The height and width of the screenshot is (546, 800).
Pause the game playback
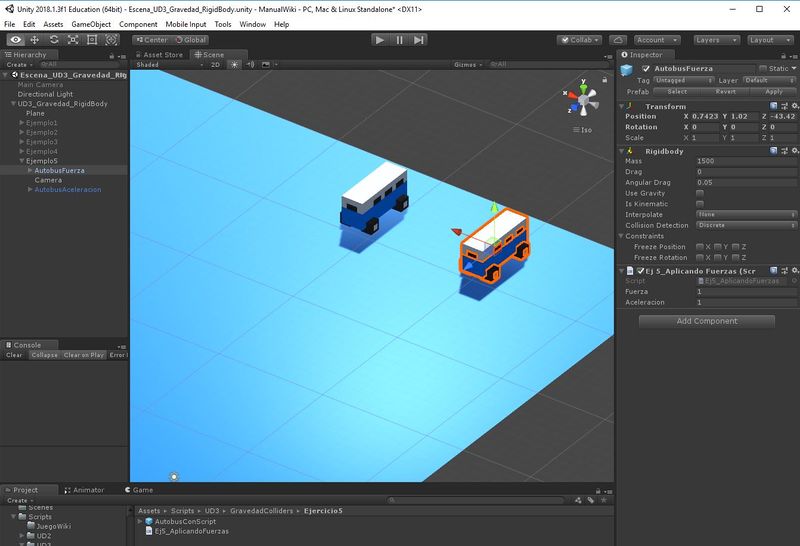point(399,40)
